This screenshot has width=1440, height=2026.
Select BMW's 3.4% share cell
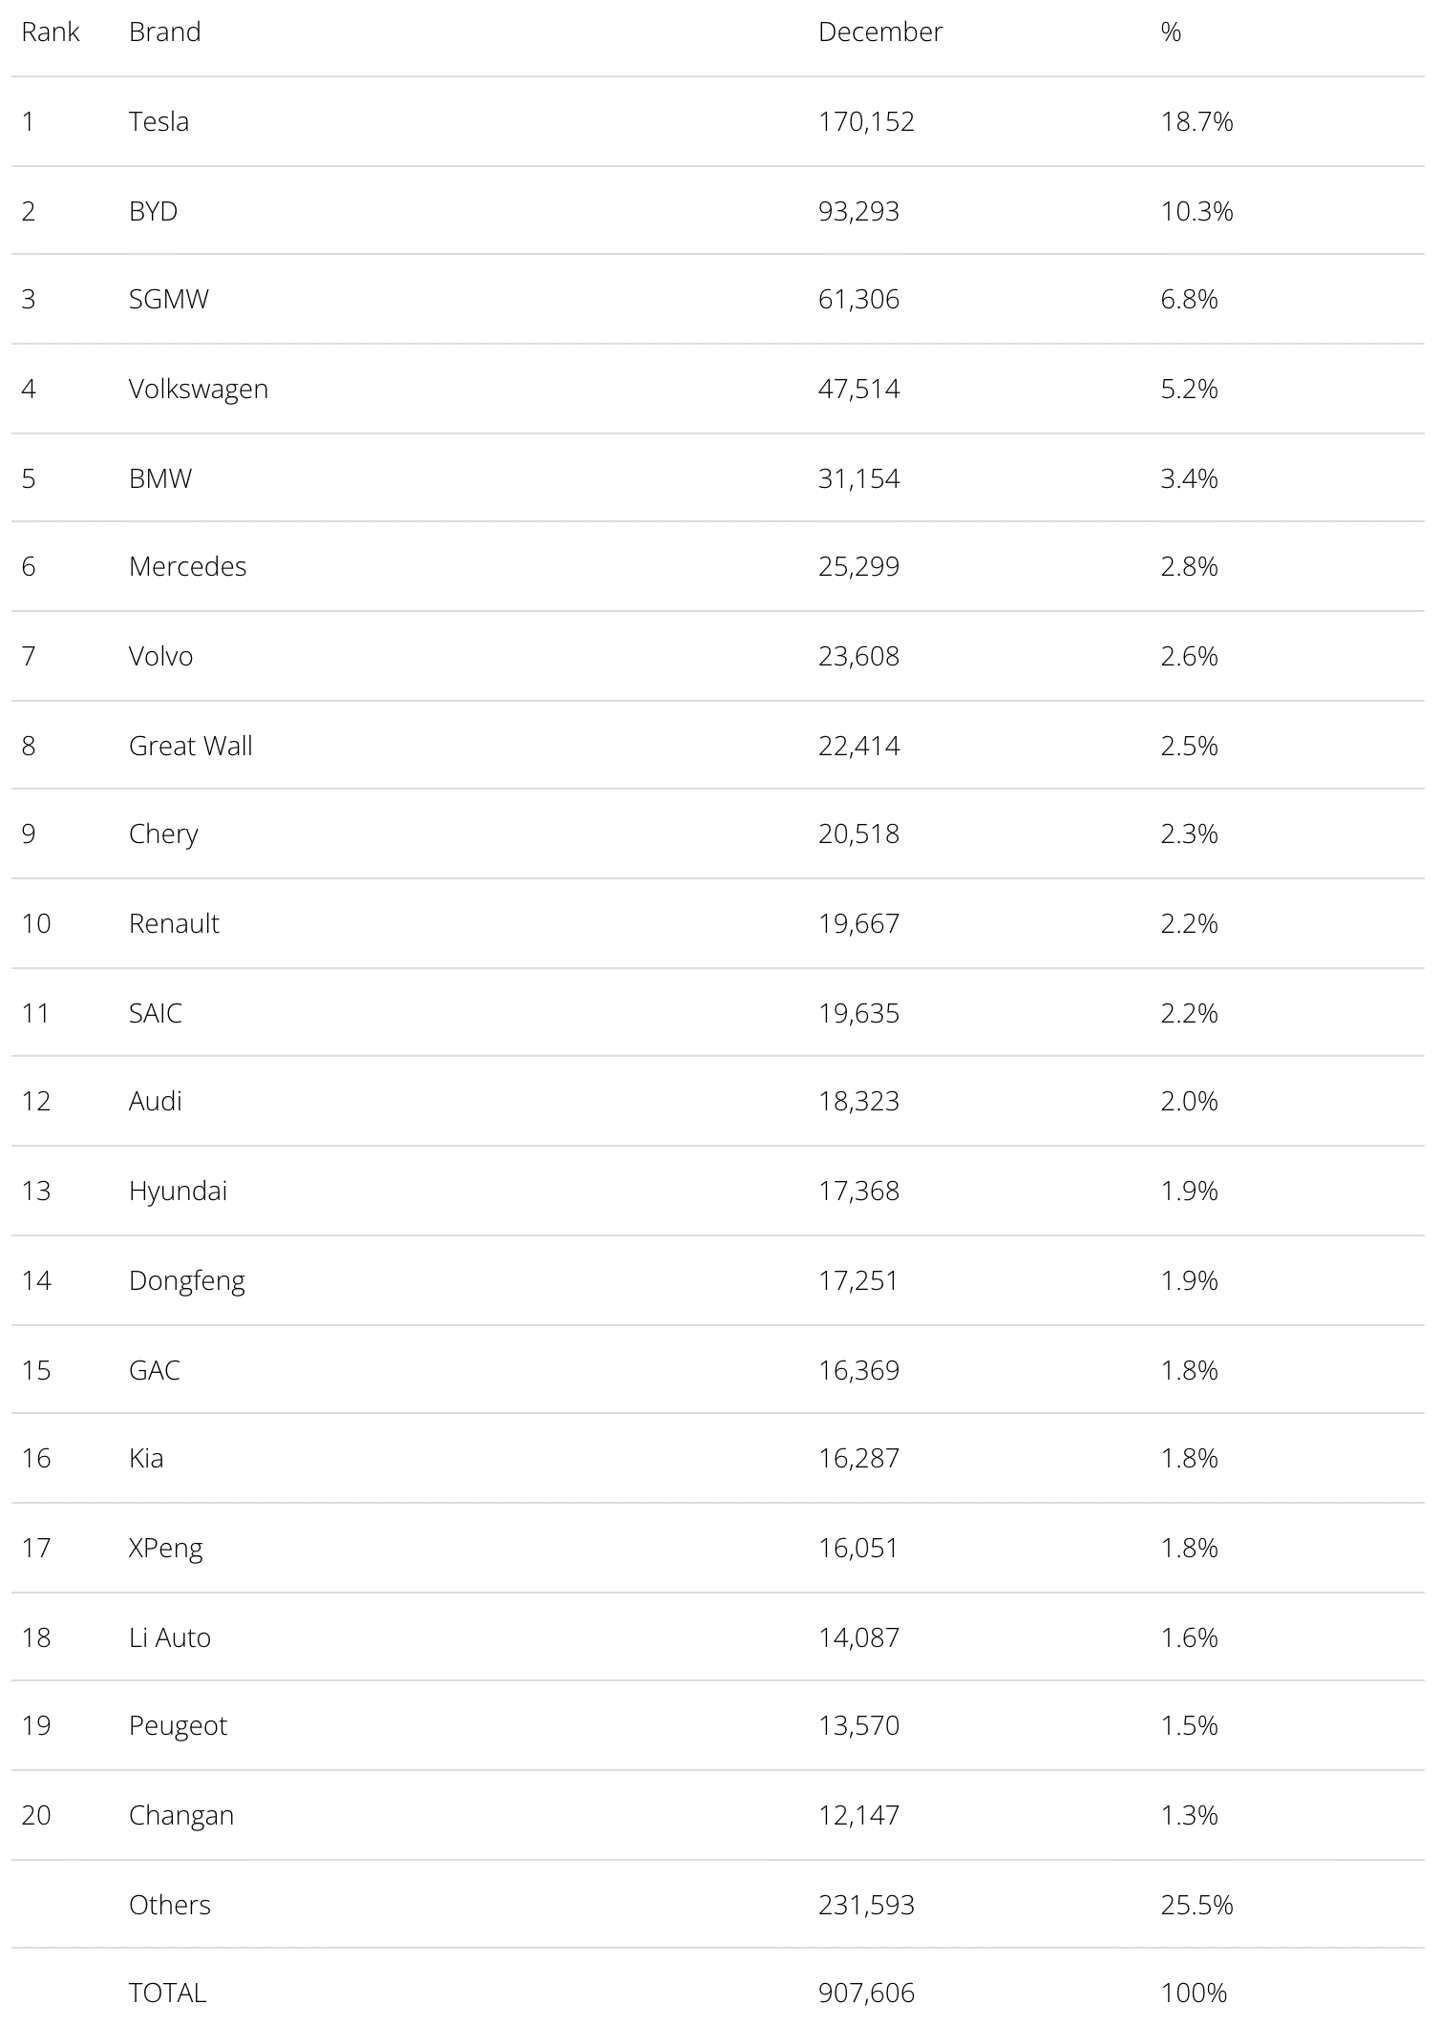pos(1188,478)
